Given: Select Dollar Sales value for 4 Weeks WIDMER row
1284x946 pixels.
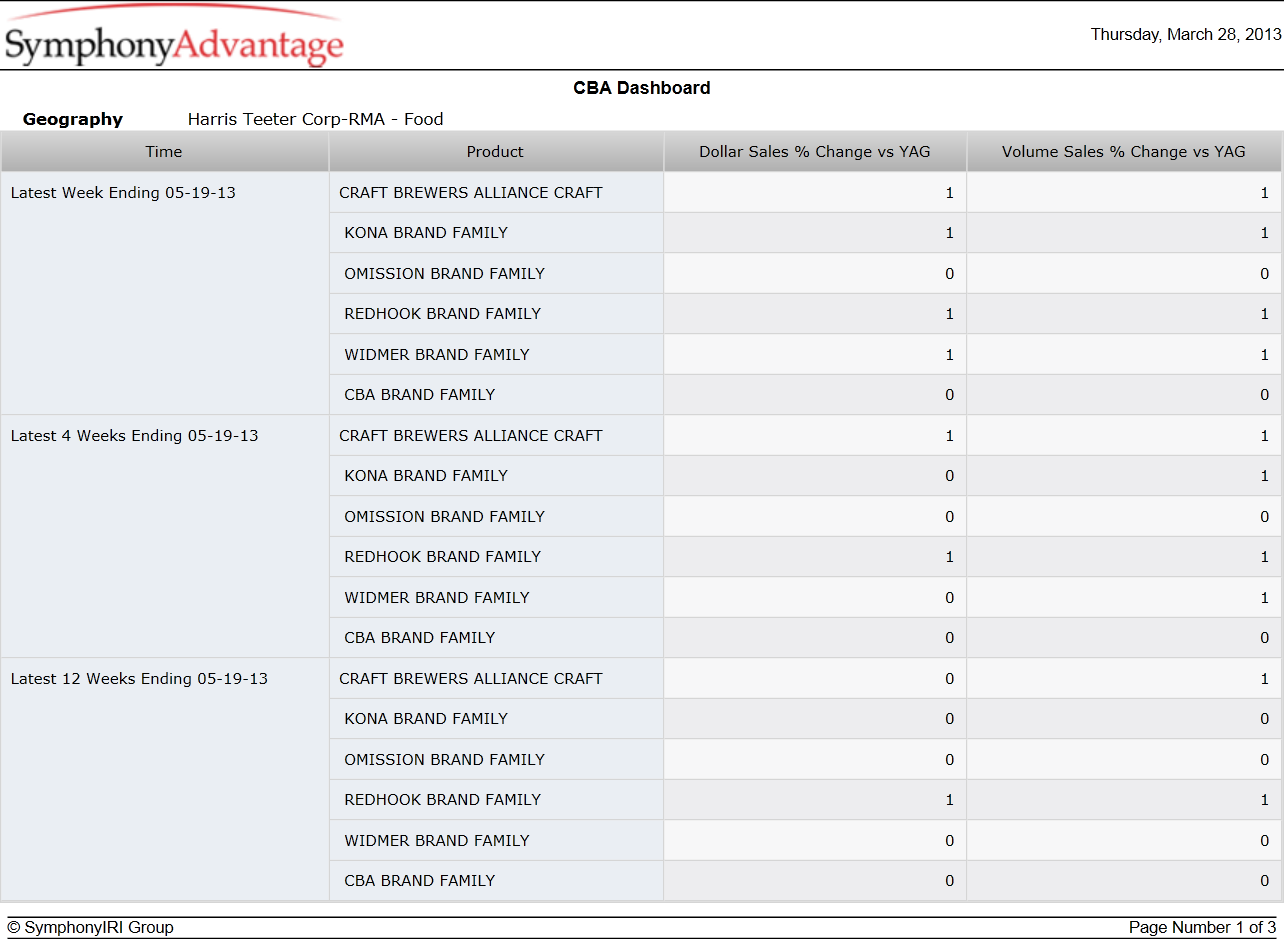Looking at the screenshot, I should tap(815, 597).
